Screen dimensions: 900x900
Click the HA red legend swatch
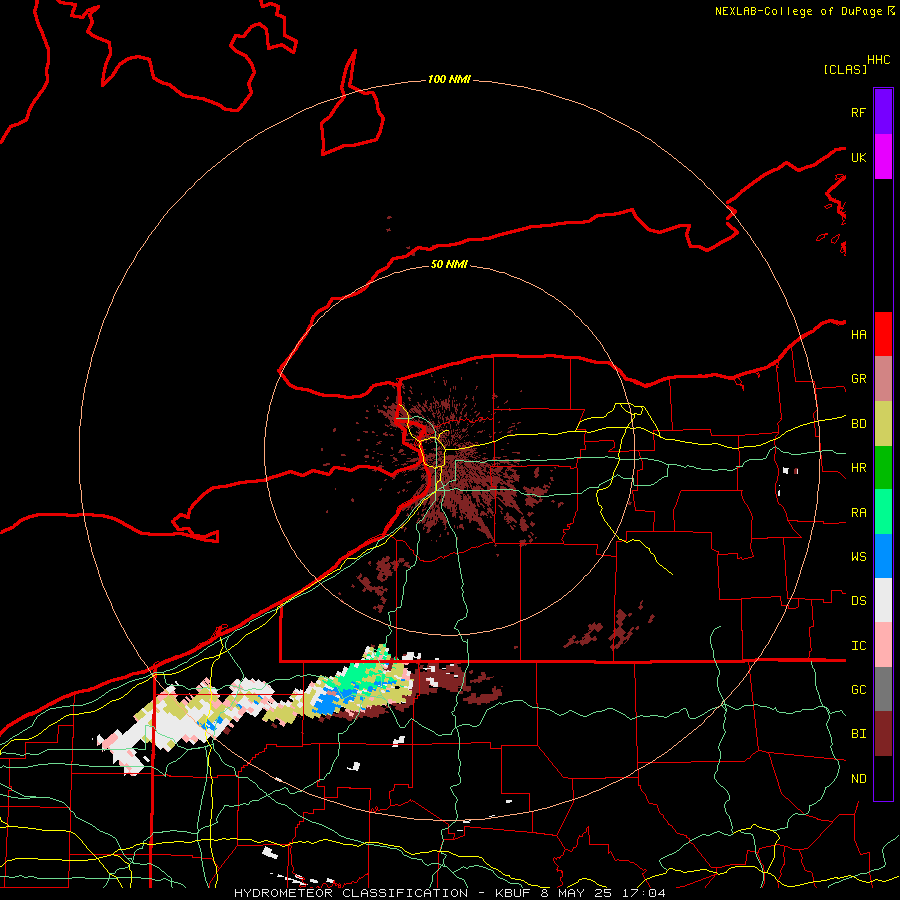tap(883, 334)
